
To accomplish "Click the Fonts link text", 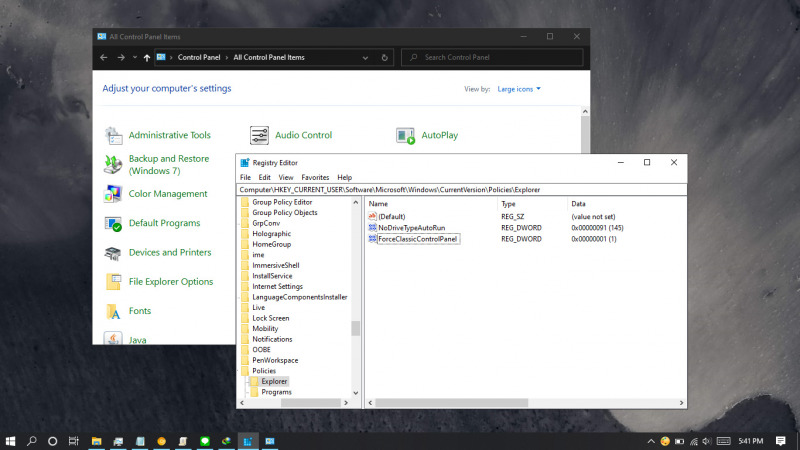I will (140, 311).
